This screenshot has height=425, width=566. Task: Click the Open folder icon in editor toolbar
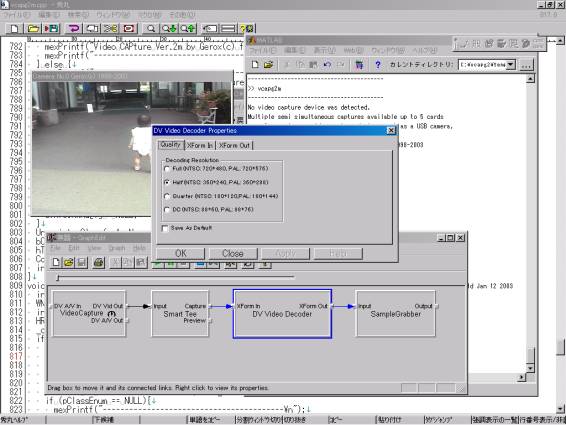(x=33, y=28)
